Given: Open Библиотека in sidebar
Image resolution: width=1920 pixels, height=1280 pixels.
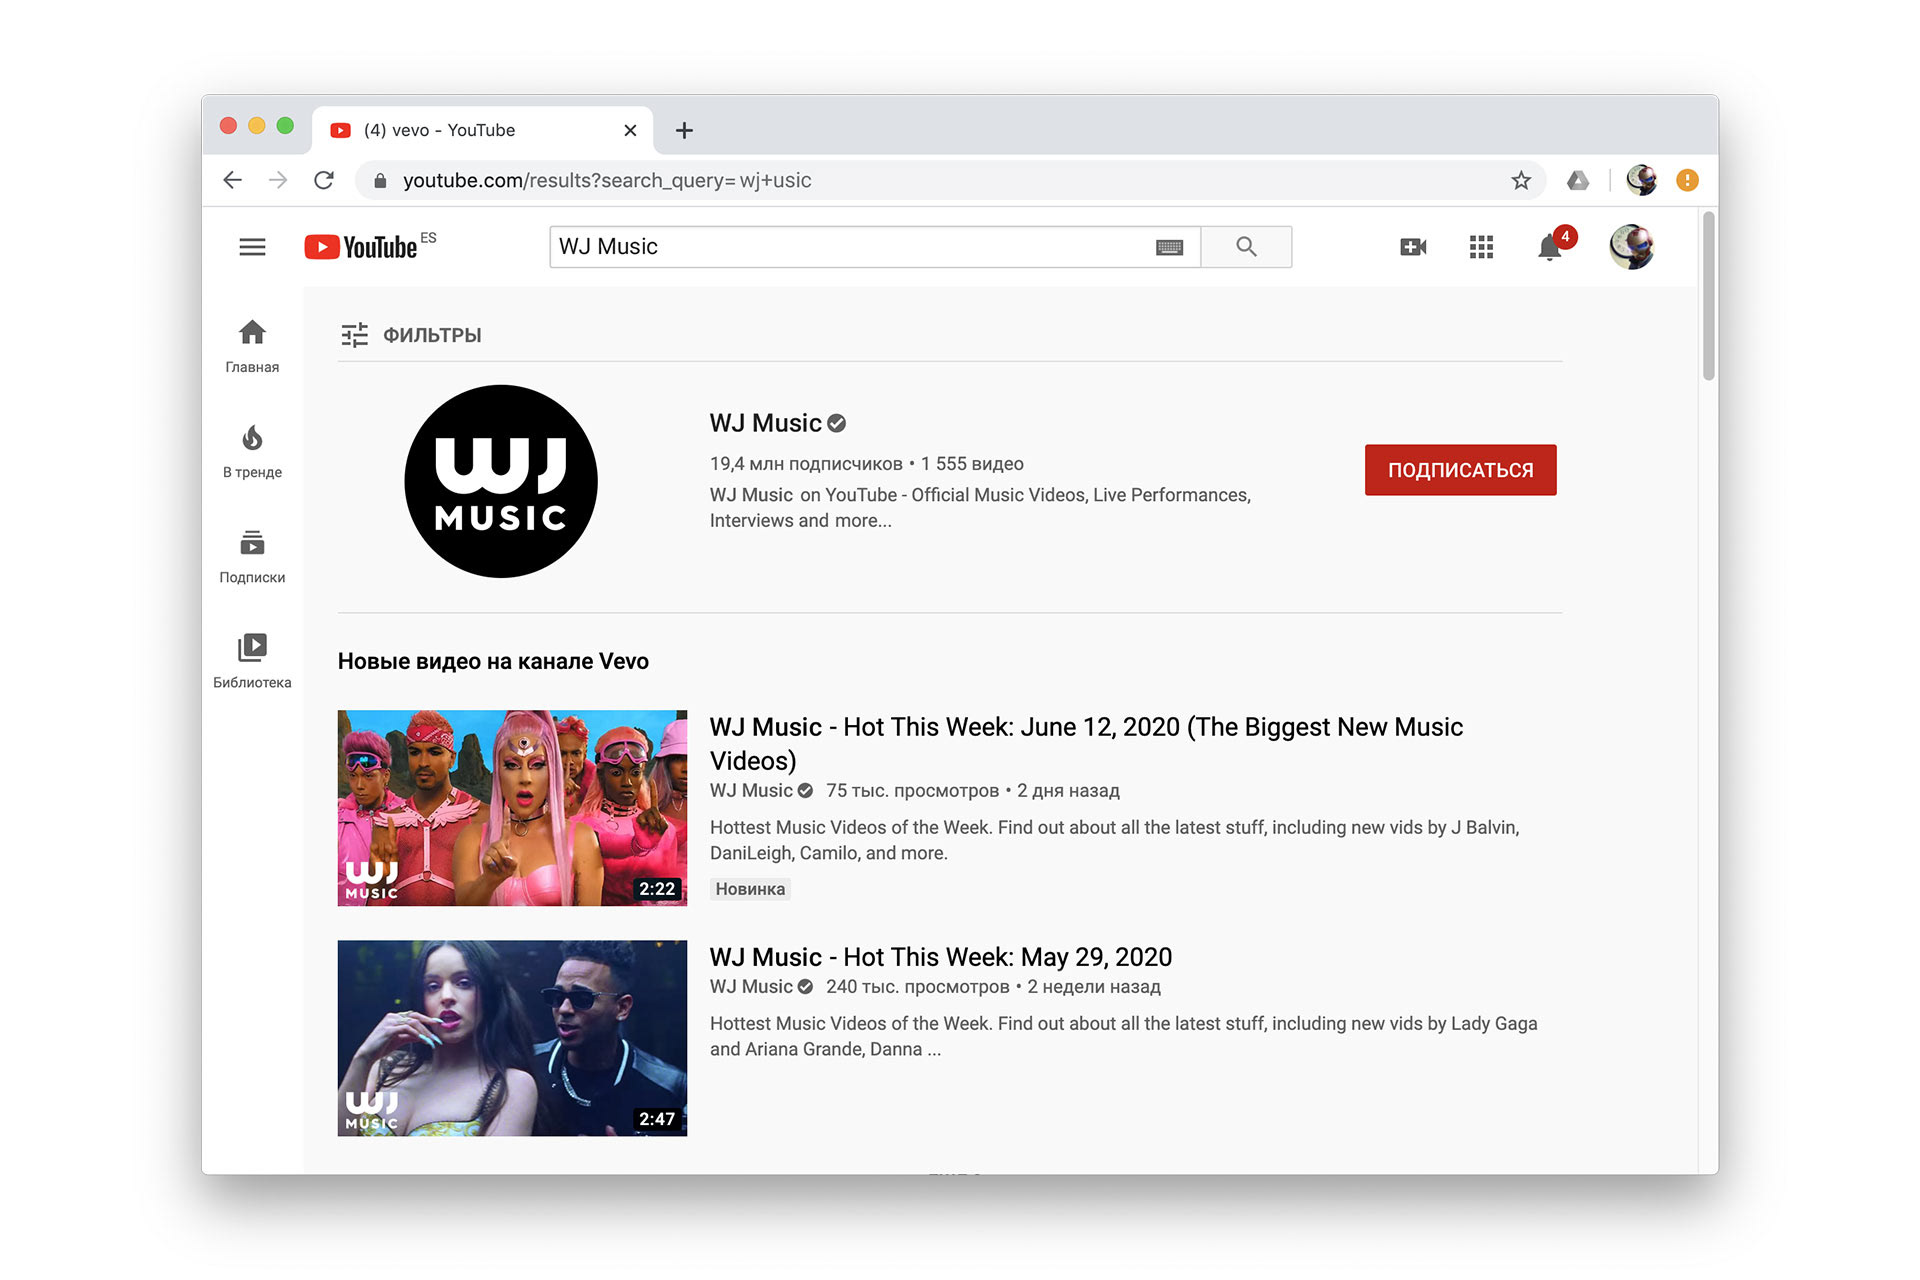Looking at the screenshot, I should tap(252, 661).
